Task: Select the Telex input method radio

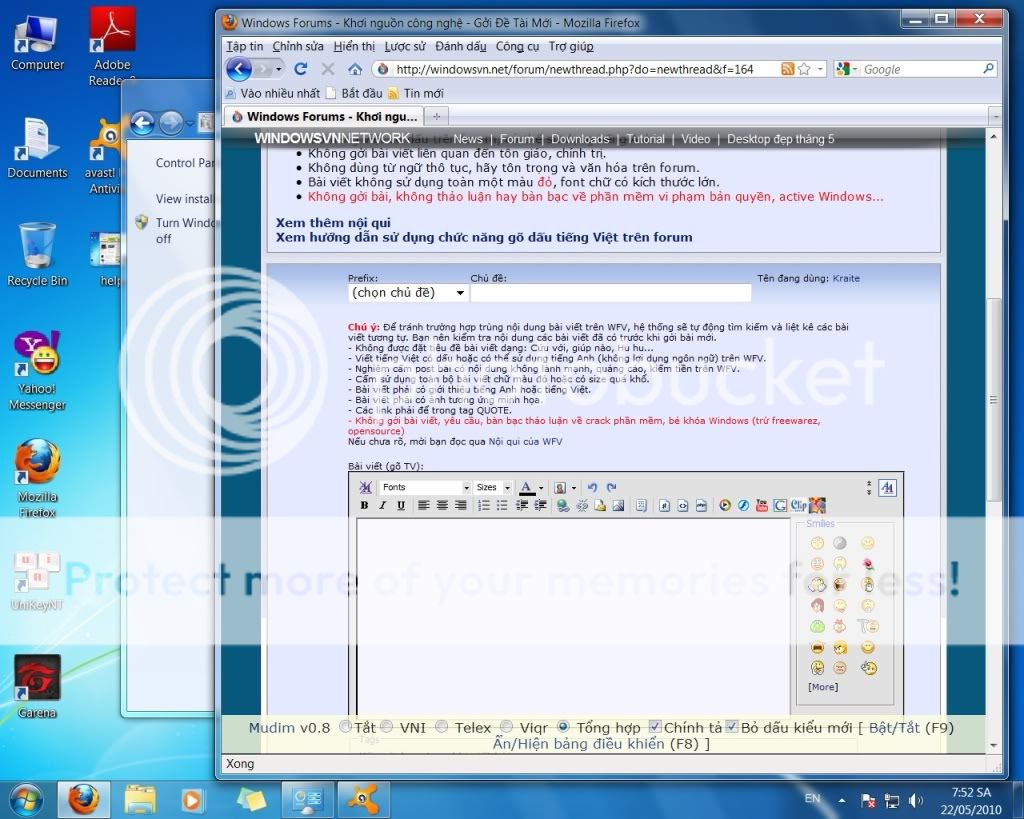Action: pyautogui.click(x=442, y=727)
